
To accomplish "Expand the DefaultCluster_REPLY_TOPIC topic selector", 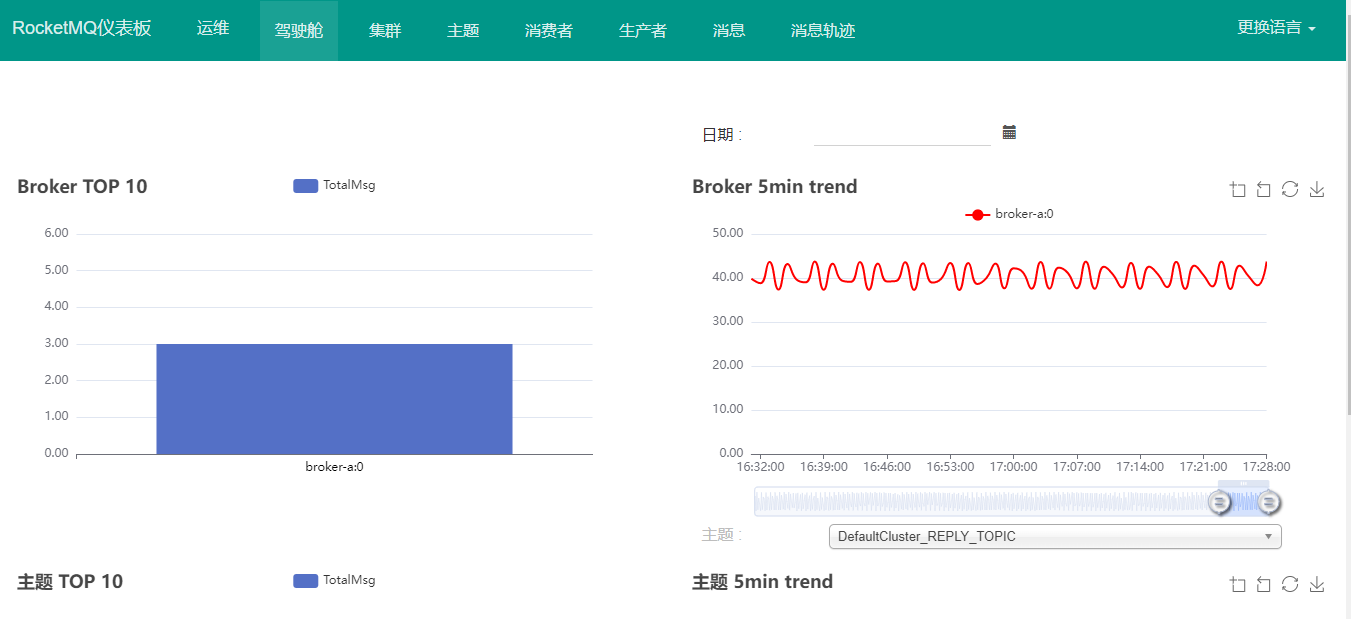I will click(x=1055, y=537).
